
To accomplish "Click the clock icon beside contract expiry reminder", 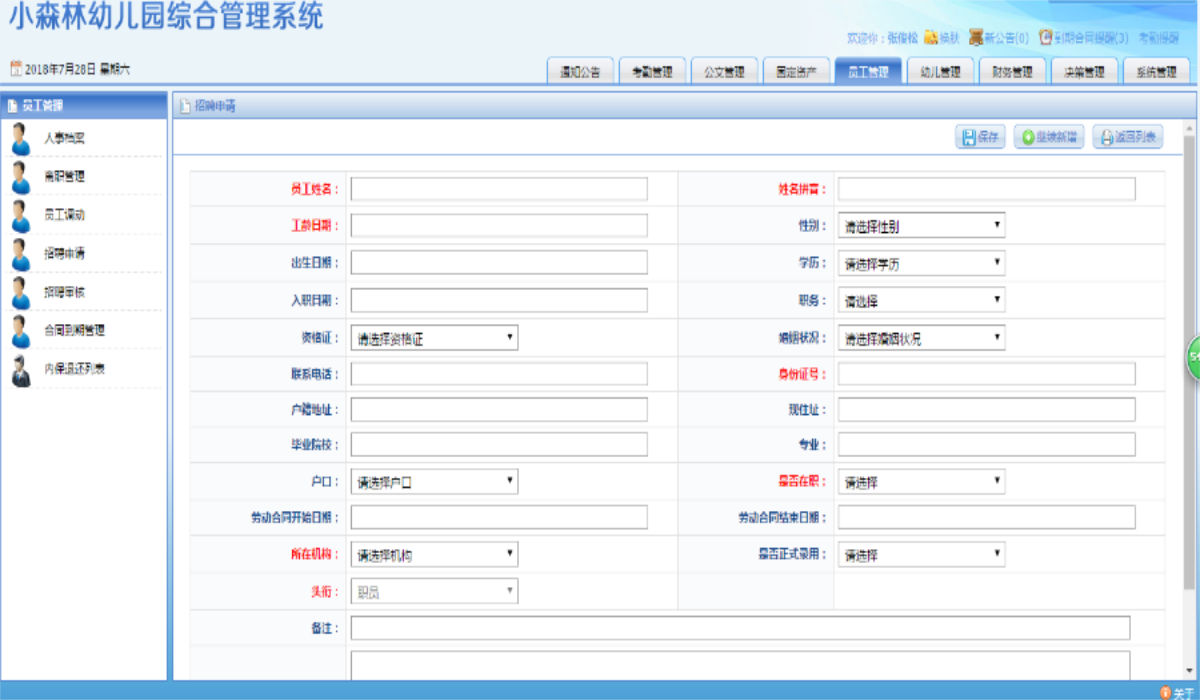I will pyautogui.click(x=1046, y=37).
